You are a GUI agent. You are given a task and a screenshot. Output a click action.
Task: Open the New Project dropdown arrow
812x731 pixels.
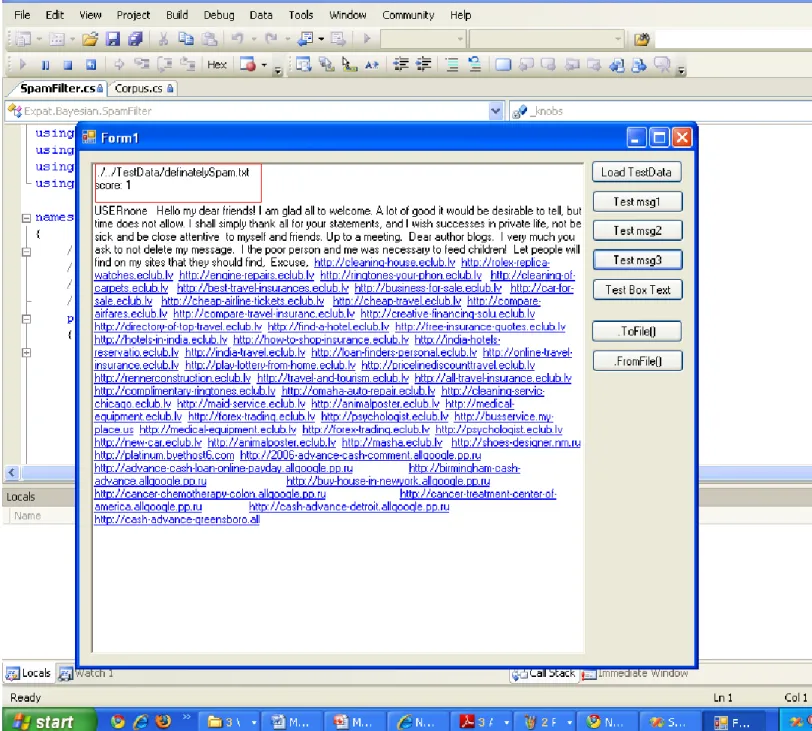coord(38,39)
